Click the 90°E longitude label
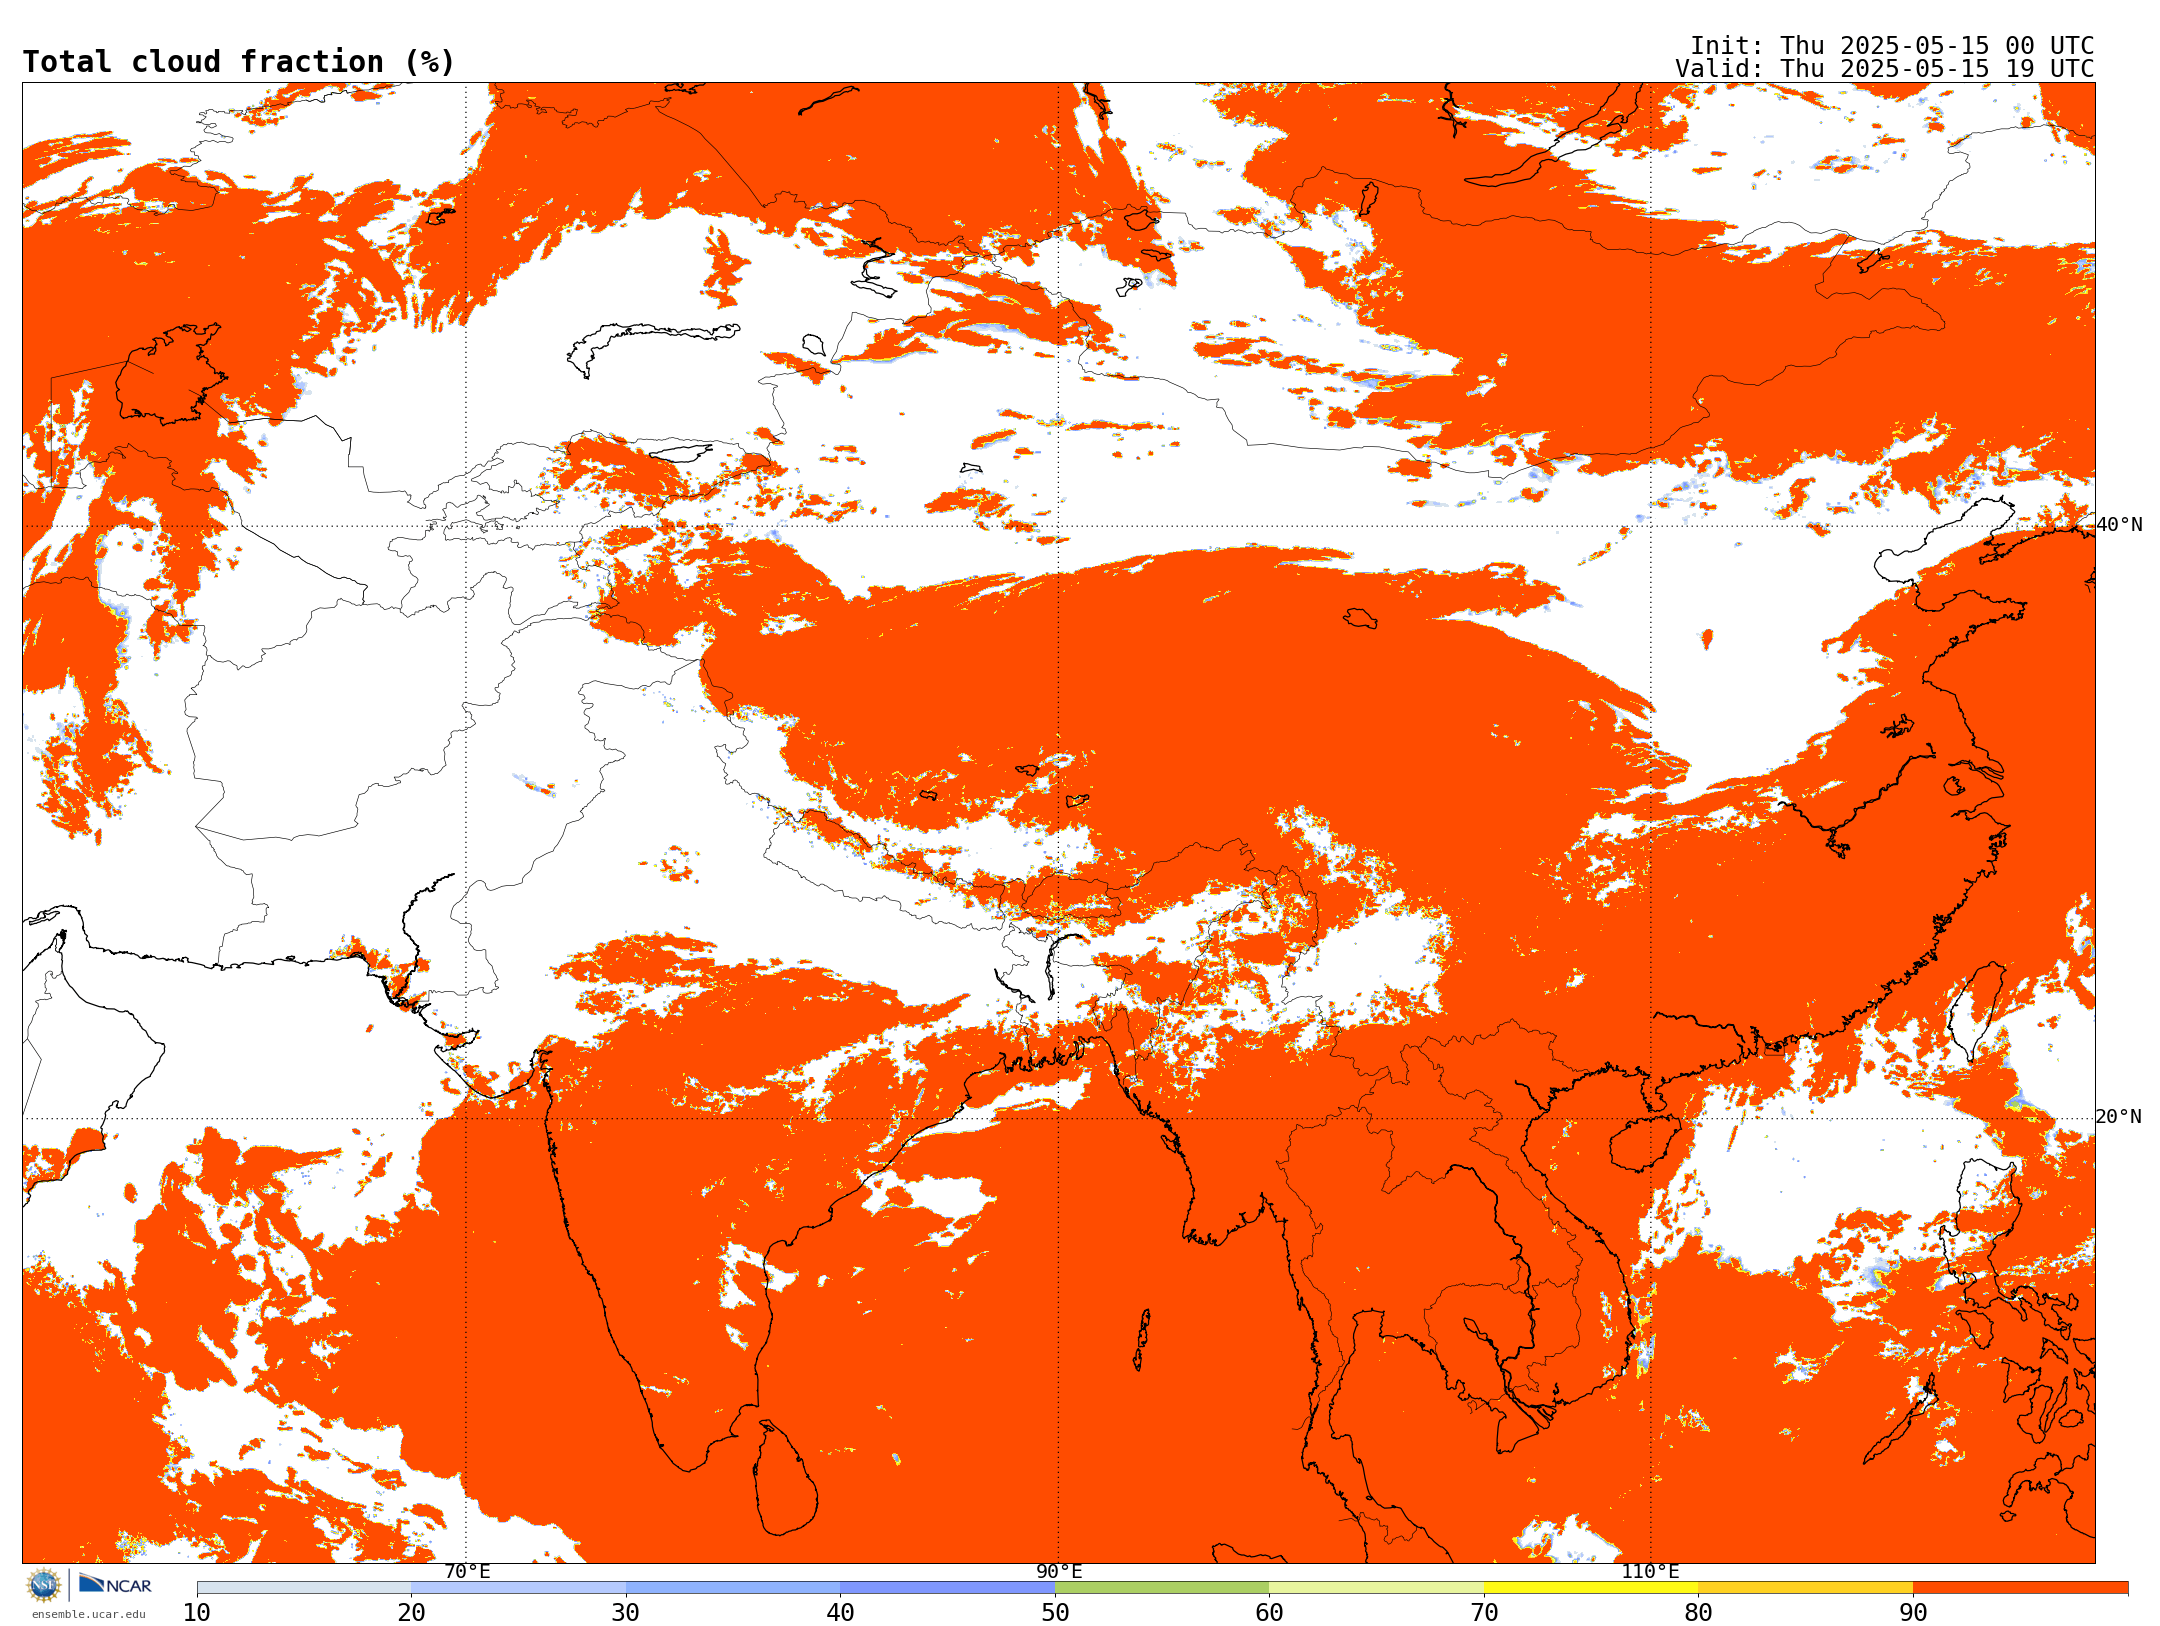The image size is (2160, 1626). click(1059, 1572)
